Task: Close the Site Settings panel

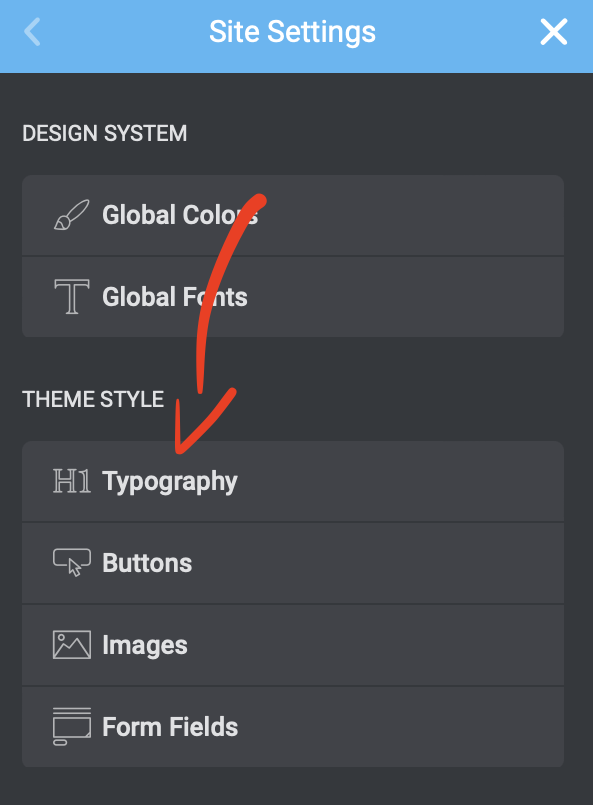Action: 553,32
